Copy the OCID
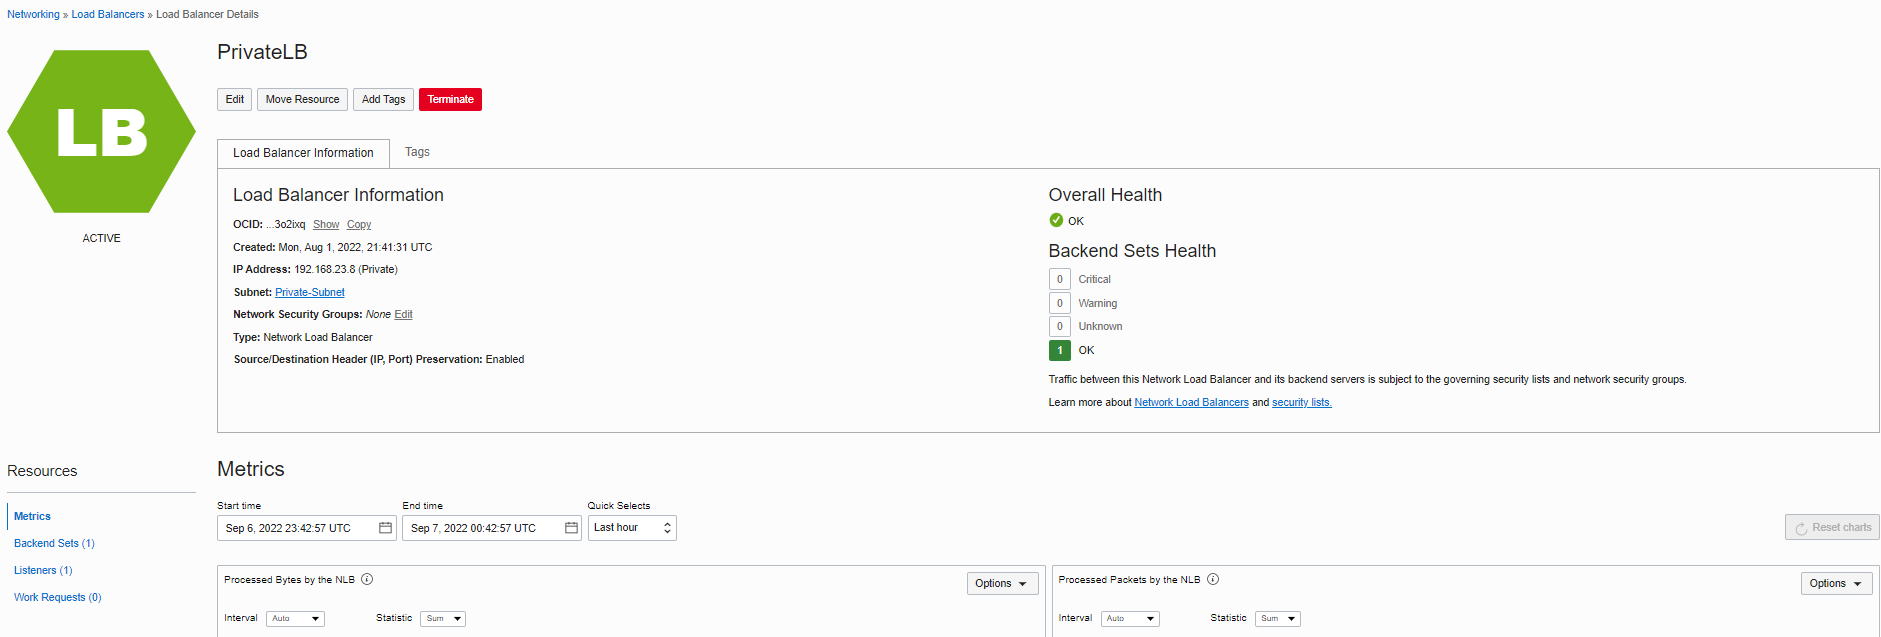The width and height of the screenshot is (1881, 637). 359,225
